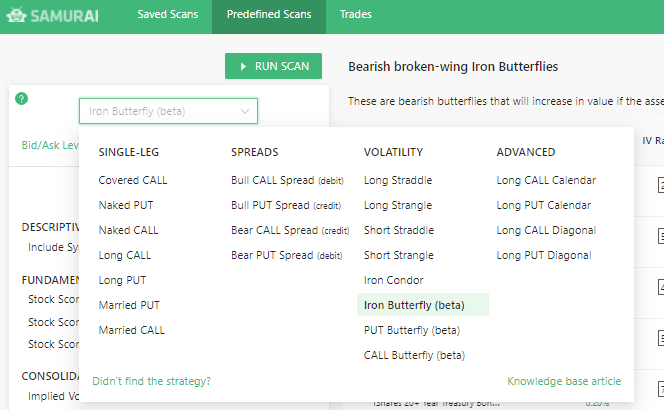Select Bear CALL Spread (credit)
Image resolution: width=664 pixels, height=410 pixels.
[x=290, y=230]
